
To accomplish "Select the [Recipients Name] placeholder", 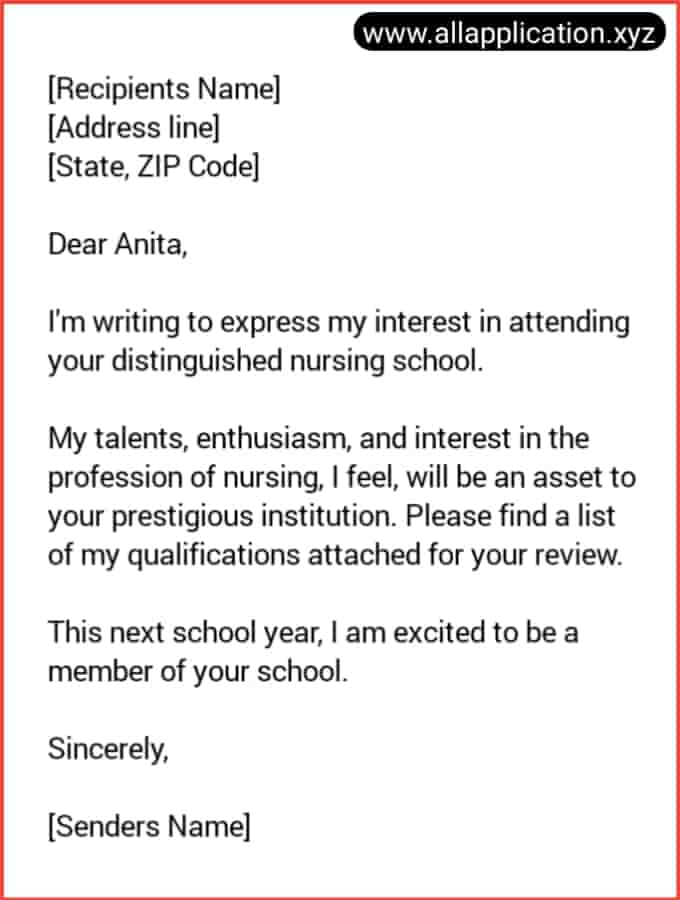I will [165, 89].
